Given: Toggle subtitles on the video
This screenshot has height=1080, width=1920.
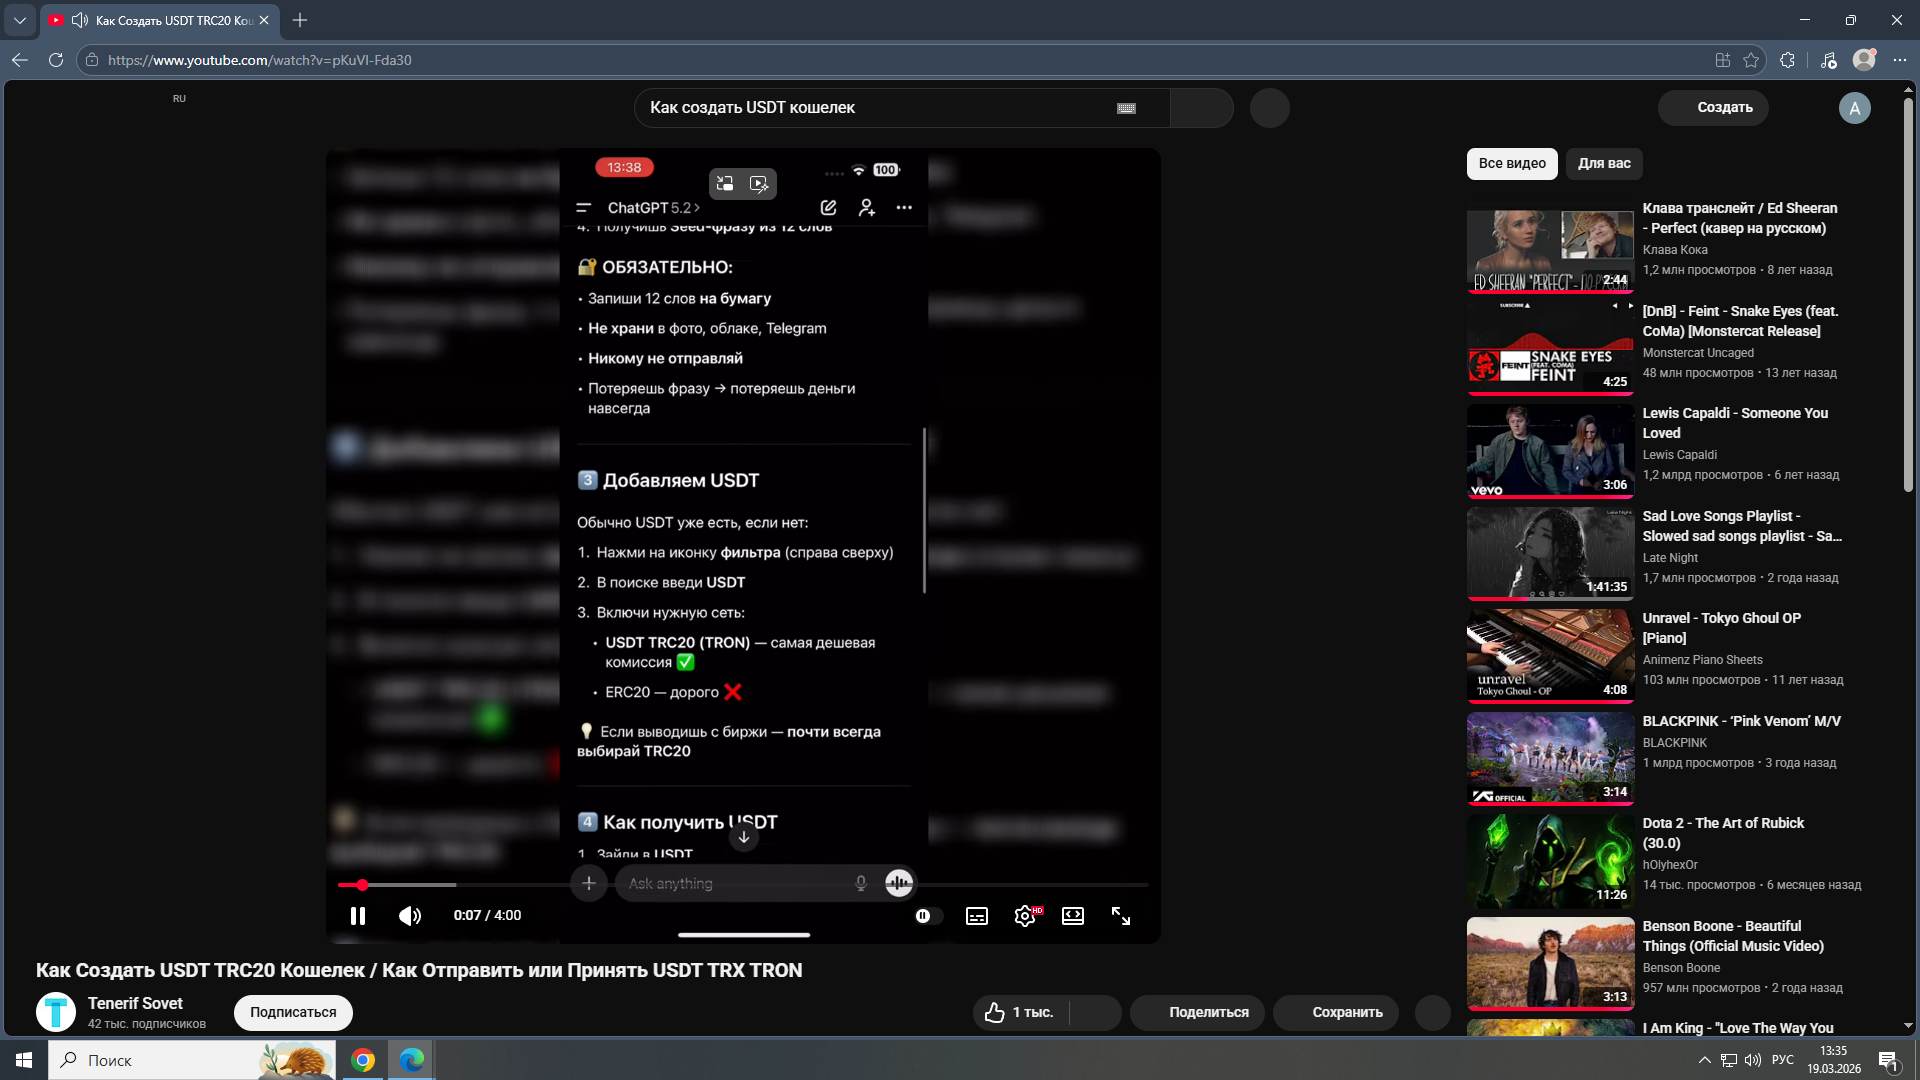Looking at the screenshot, I should click(x=977, y=916).
